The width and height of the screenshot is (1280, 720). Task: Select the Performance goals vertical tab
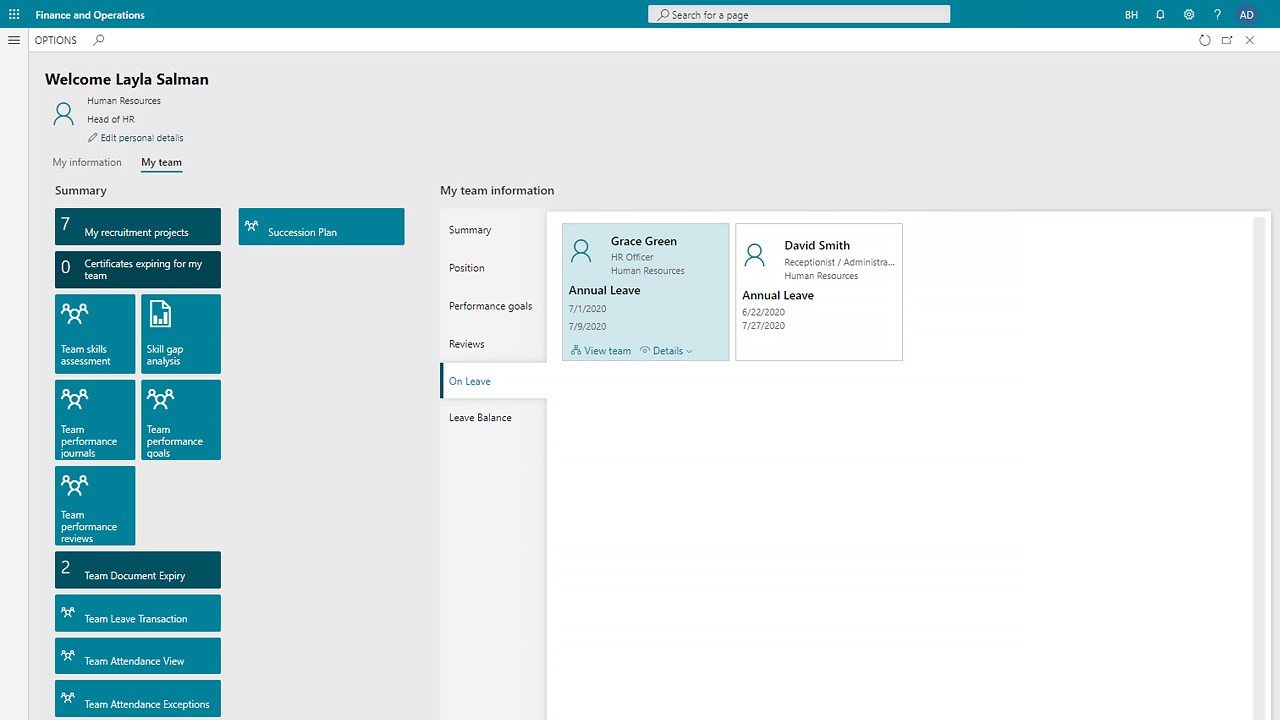click(x=493, y=306)
